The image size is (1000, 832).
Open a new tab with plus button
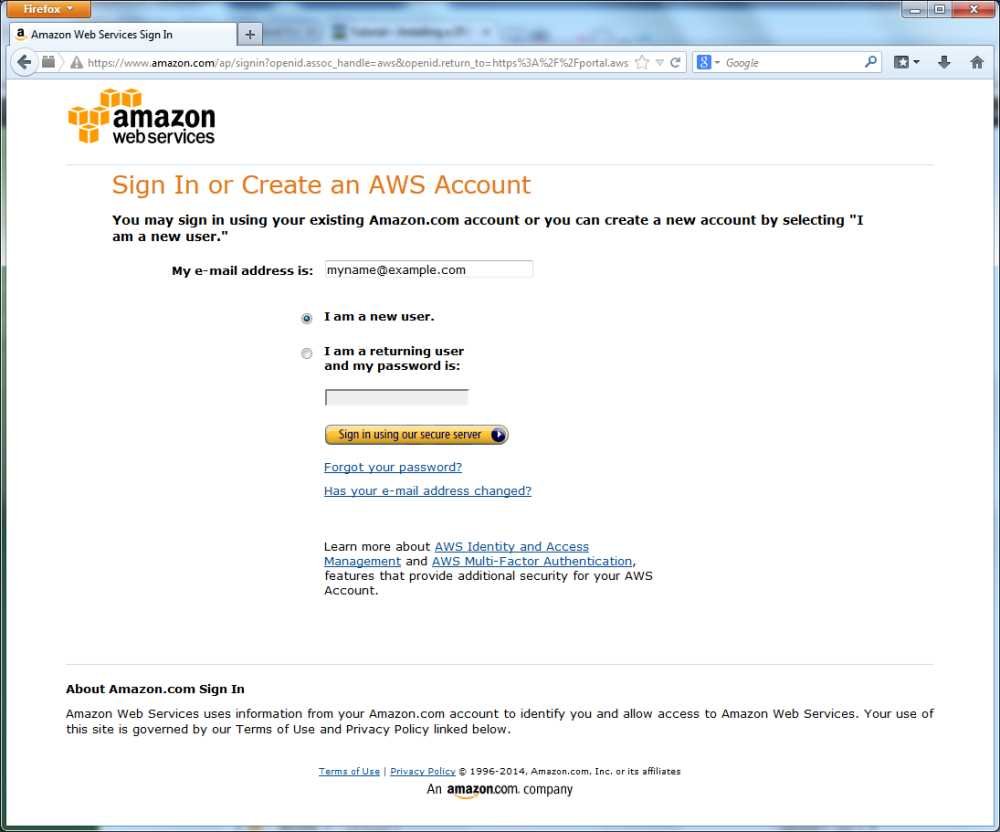coord(250,34)
